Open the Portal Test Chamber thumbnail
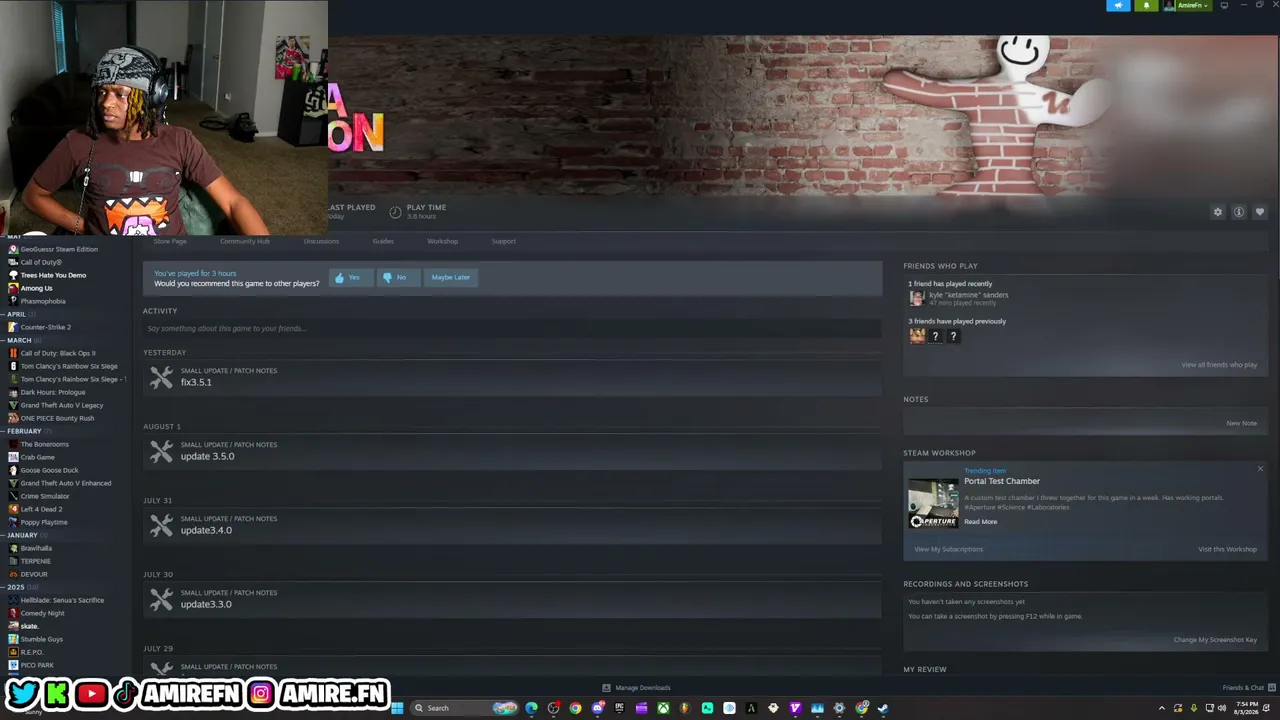Screen dimensions: 1280x720 [933, 503]
